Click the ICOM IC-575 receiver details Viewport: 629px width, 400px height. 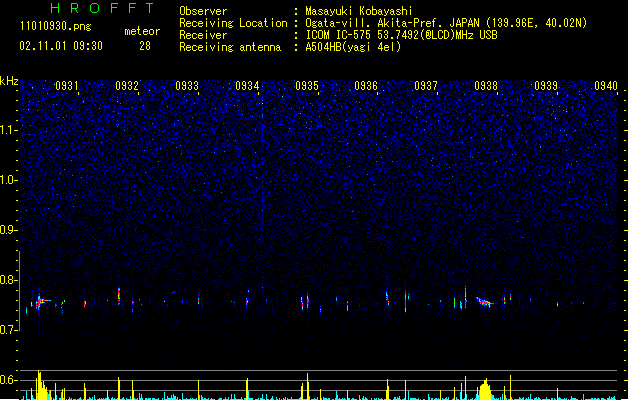pyautogui.click(x=401, y=35)
